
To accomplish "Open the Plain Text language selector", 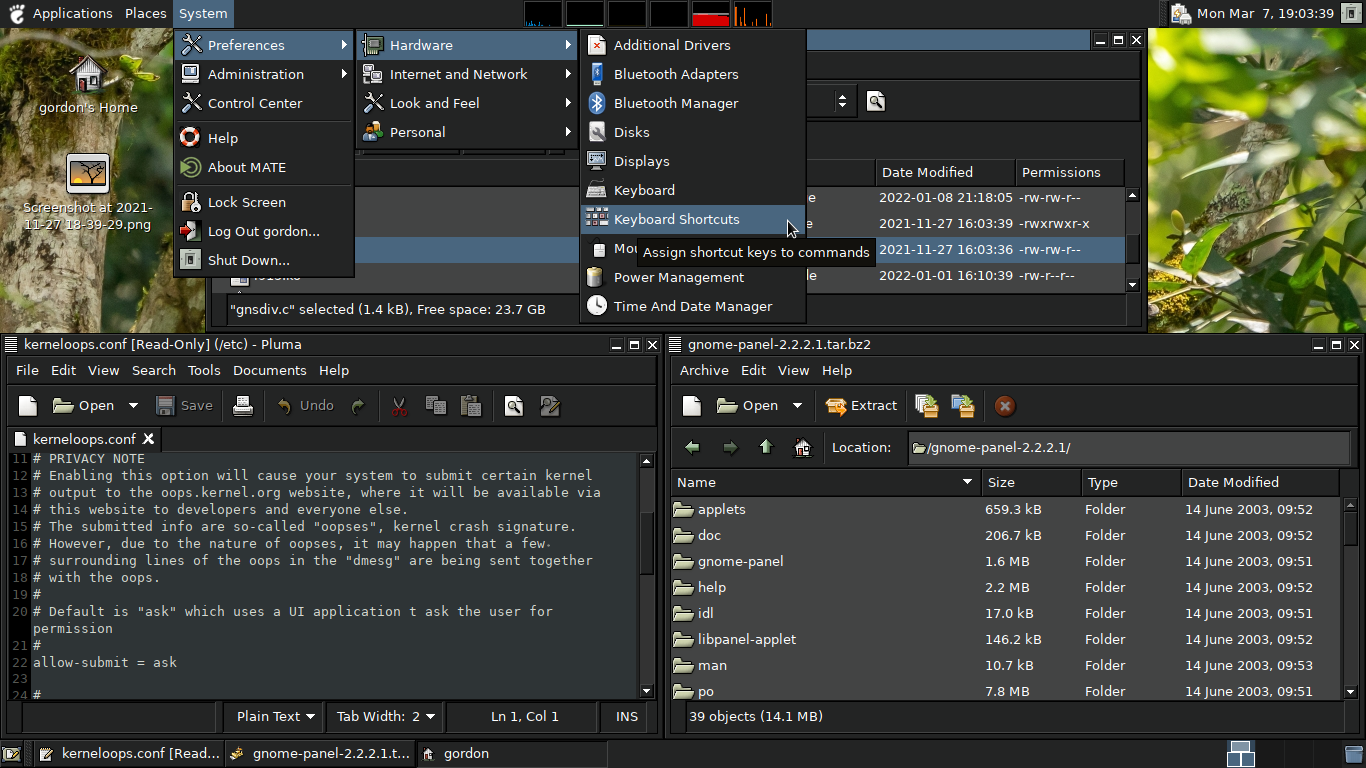I will [x=275, y=716].
